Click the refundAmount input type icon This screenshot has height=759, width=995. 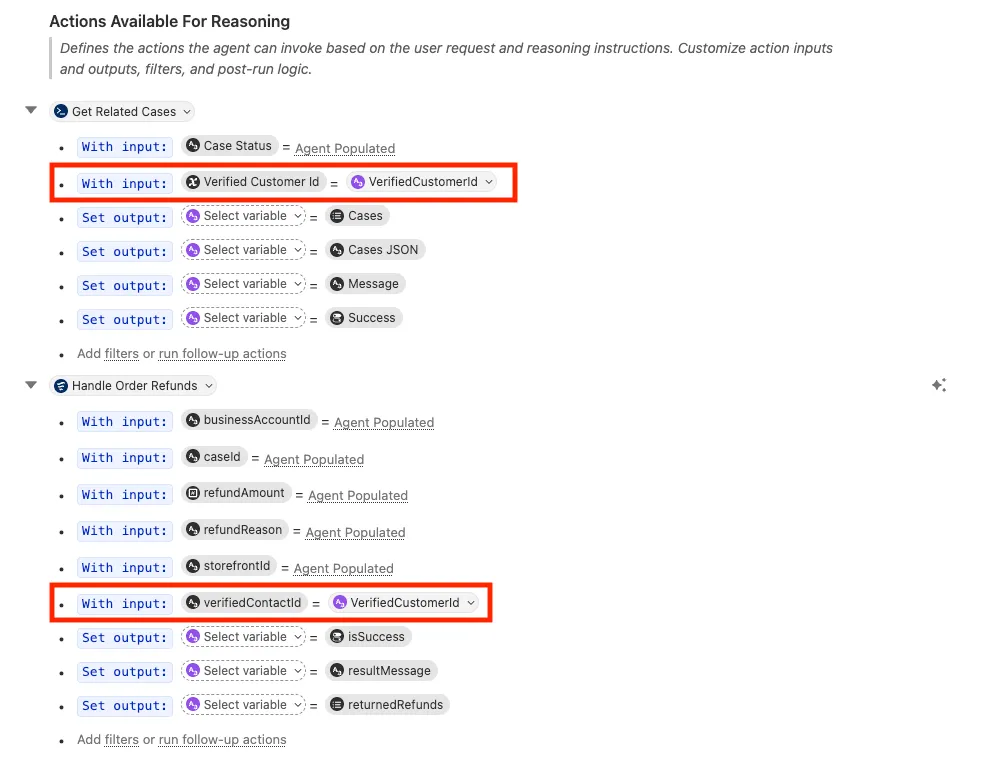click(193, 493)
